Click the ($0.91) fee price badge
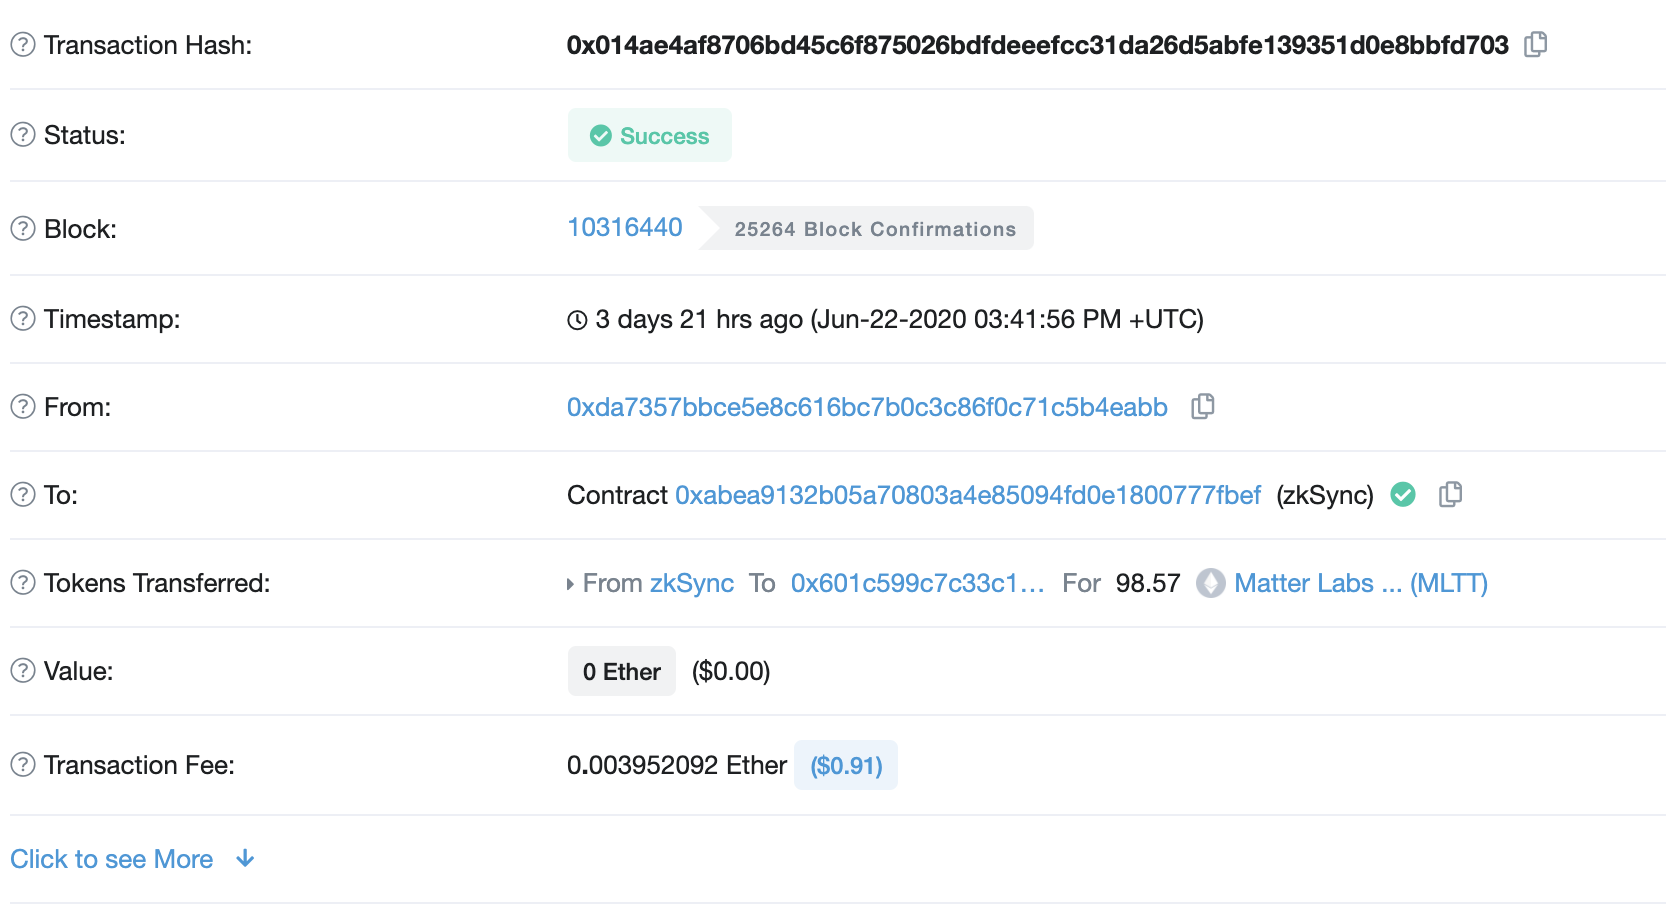The image size is (1666, 916). tap(846, 765)
